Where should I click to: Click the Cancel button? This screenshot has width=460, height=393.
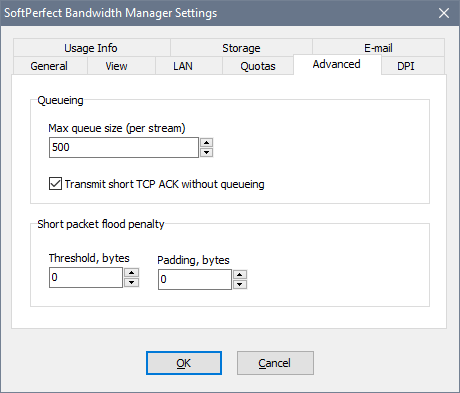[x=275, y=363]
